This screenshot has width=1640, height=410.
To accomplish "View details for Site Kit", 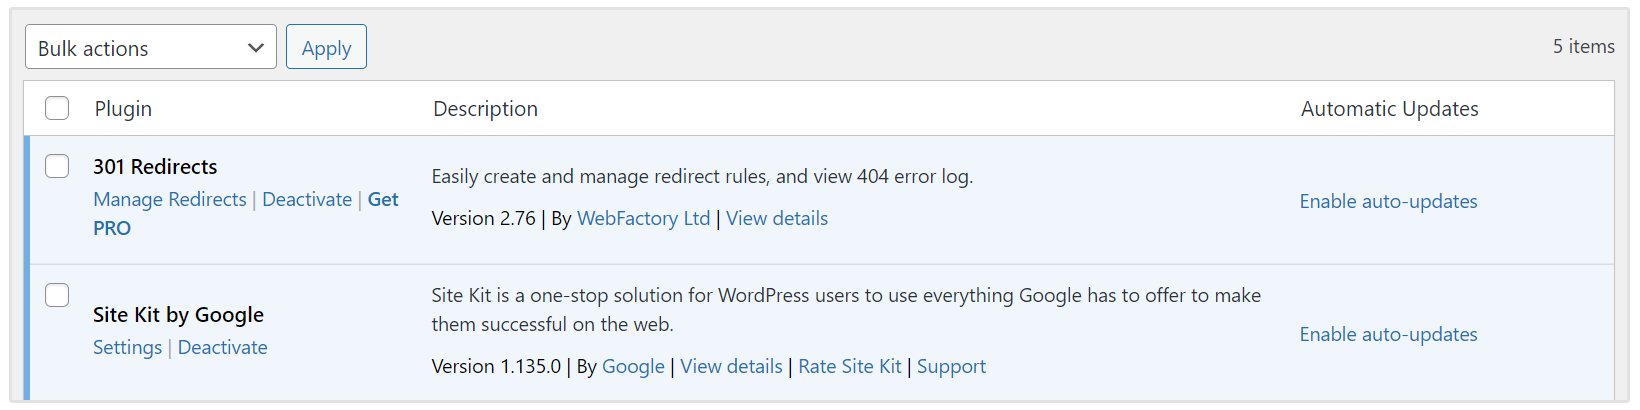I will 731,366.
